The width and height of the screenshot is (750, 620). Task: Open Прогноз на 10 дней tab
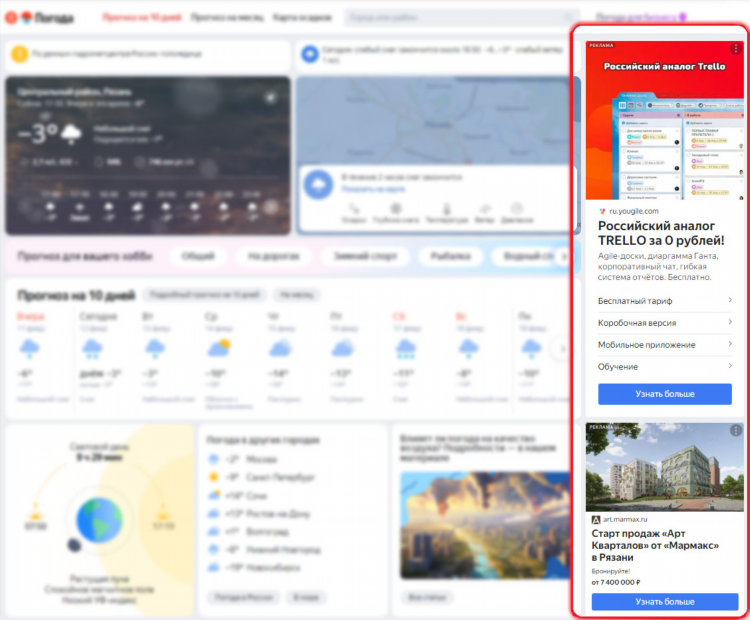point(142,18)
